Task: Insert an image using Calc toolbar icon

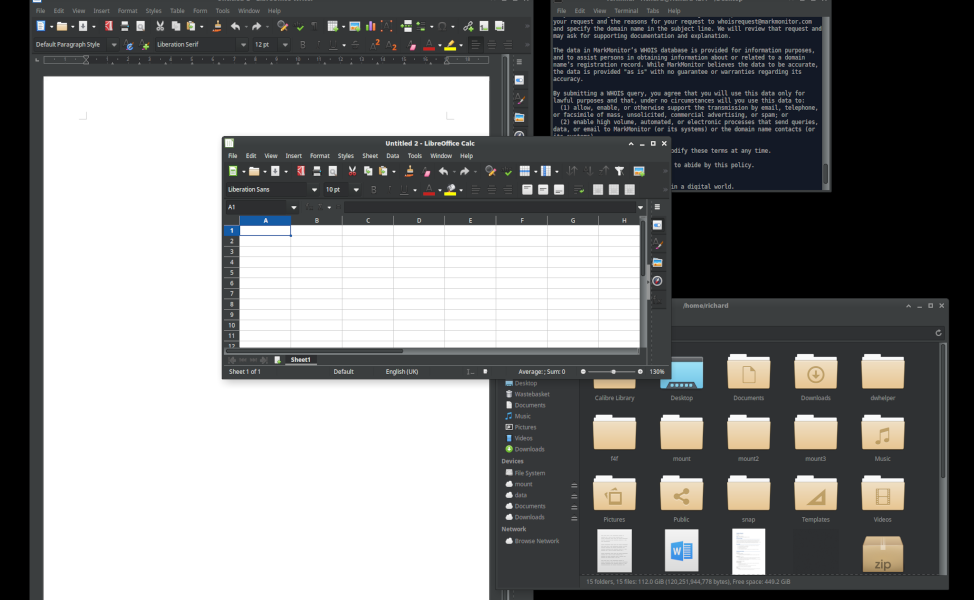Action: pos(639,171)
